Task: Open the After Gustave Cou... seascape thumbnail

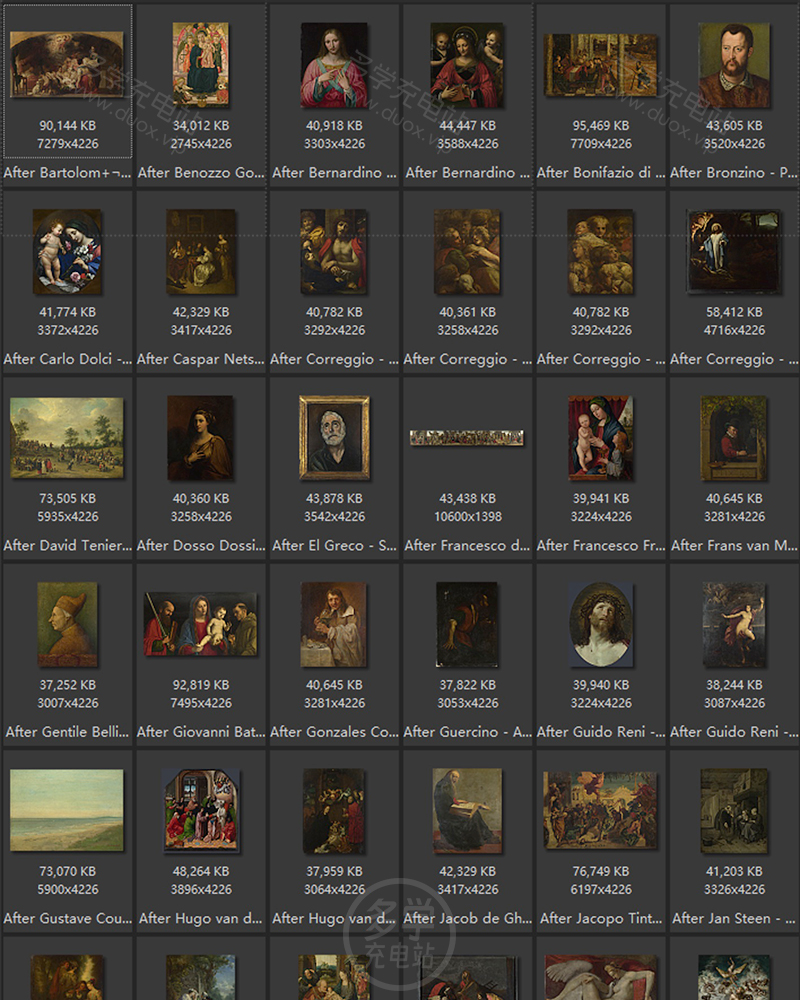Action: (67, 810)
